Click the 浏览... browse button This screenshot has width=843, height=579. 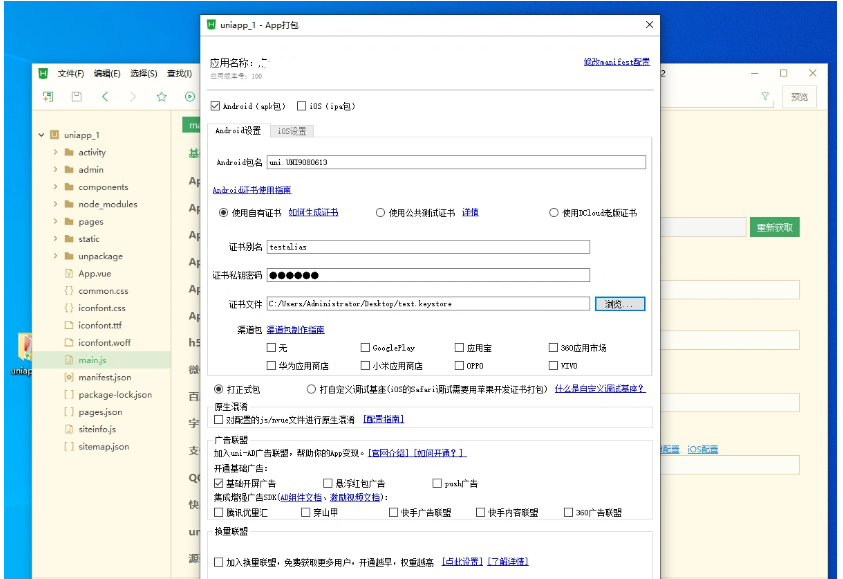coord(620,303)
